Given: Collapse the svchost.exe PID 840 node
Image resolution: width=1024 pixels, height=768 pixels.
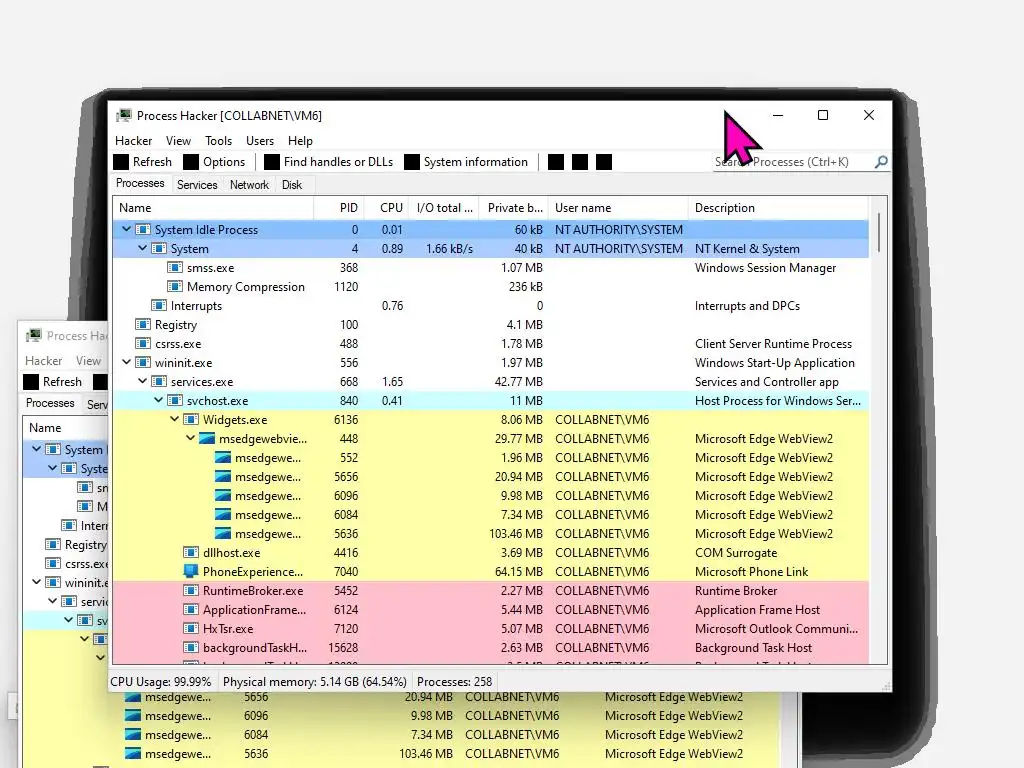Looking at the screenshot, I should pos(159,400).
